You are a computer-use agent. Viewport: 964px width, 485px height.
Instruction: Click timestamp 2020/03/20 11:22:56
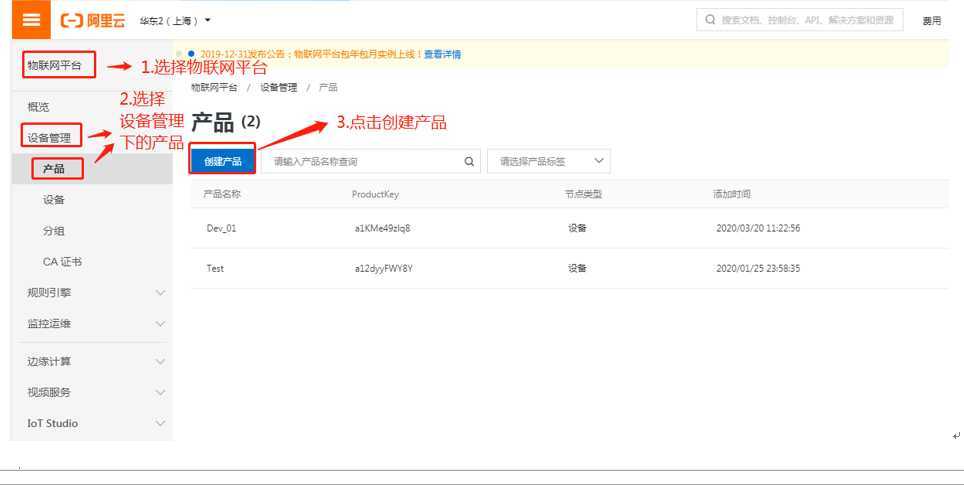tap(758, 228)
